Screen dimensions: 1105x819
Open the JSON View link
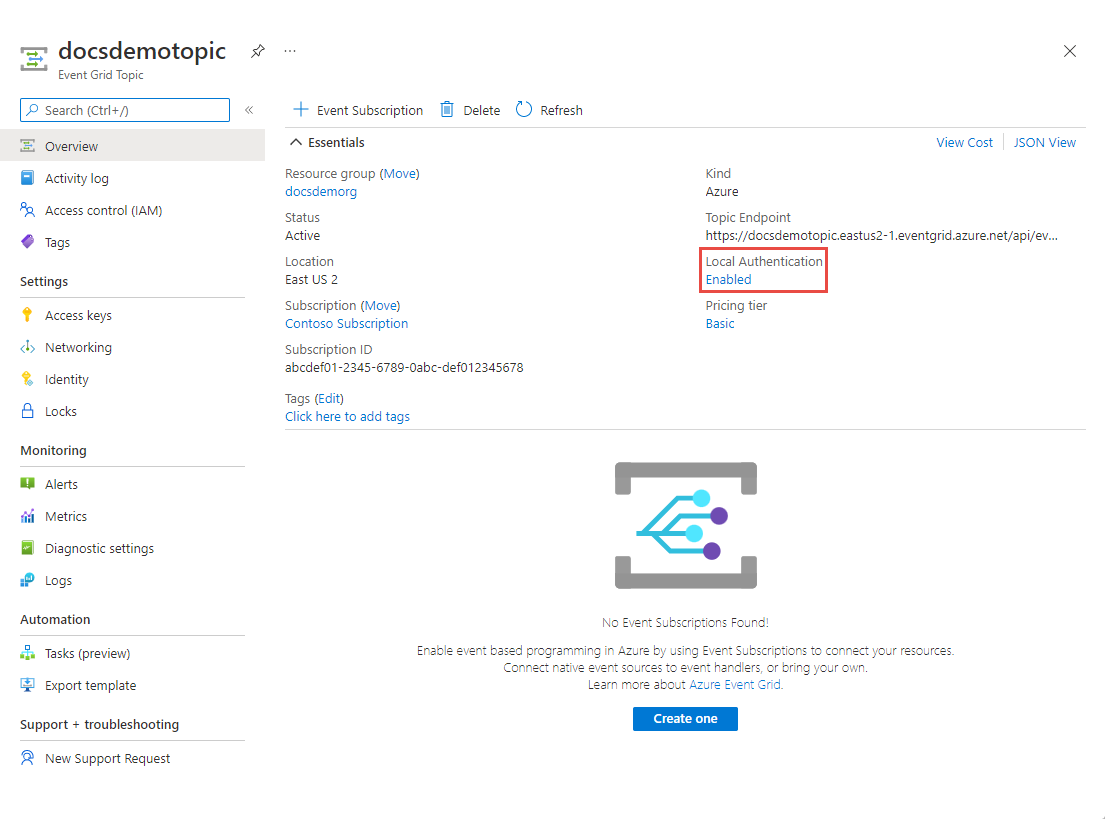[1044, 142]
